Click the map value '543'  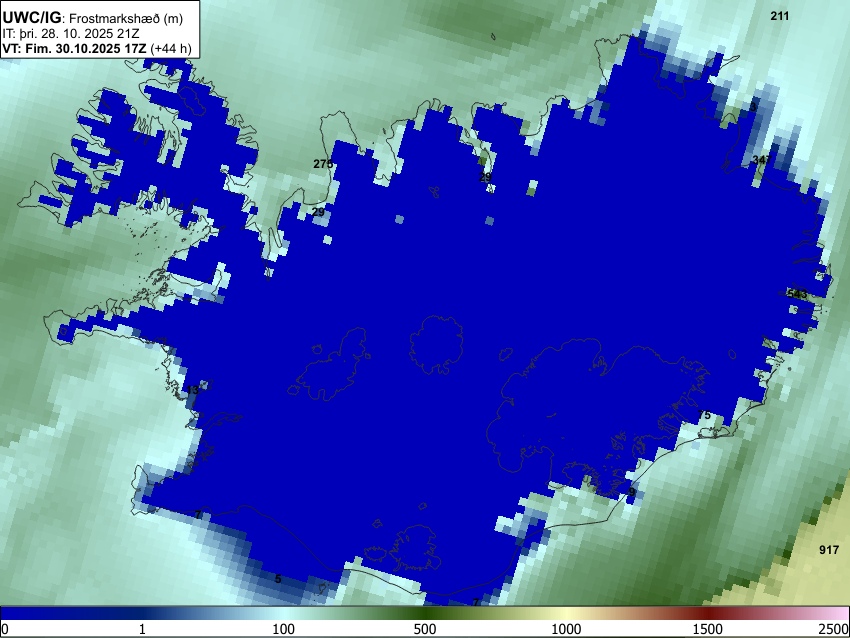point(797,294)
